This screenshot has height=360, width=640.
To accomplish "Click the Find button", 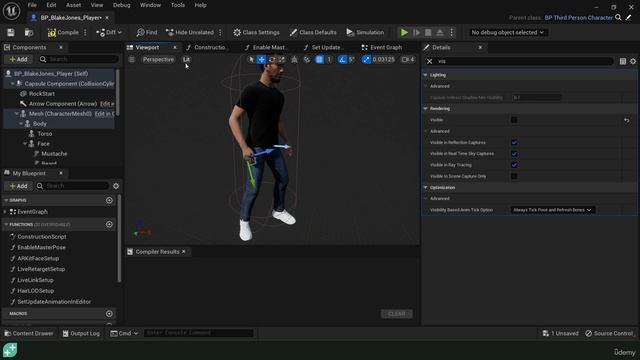I will 147,32.
